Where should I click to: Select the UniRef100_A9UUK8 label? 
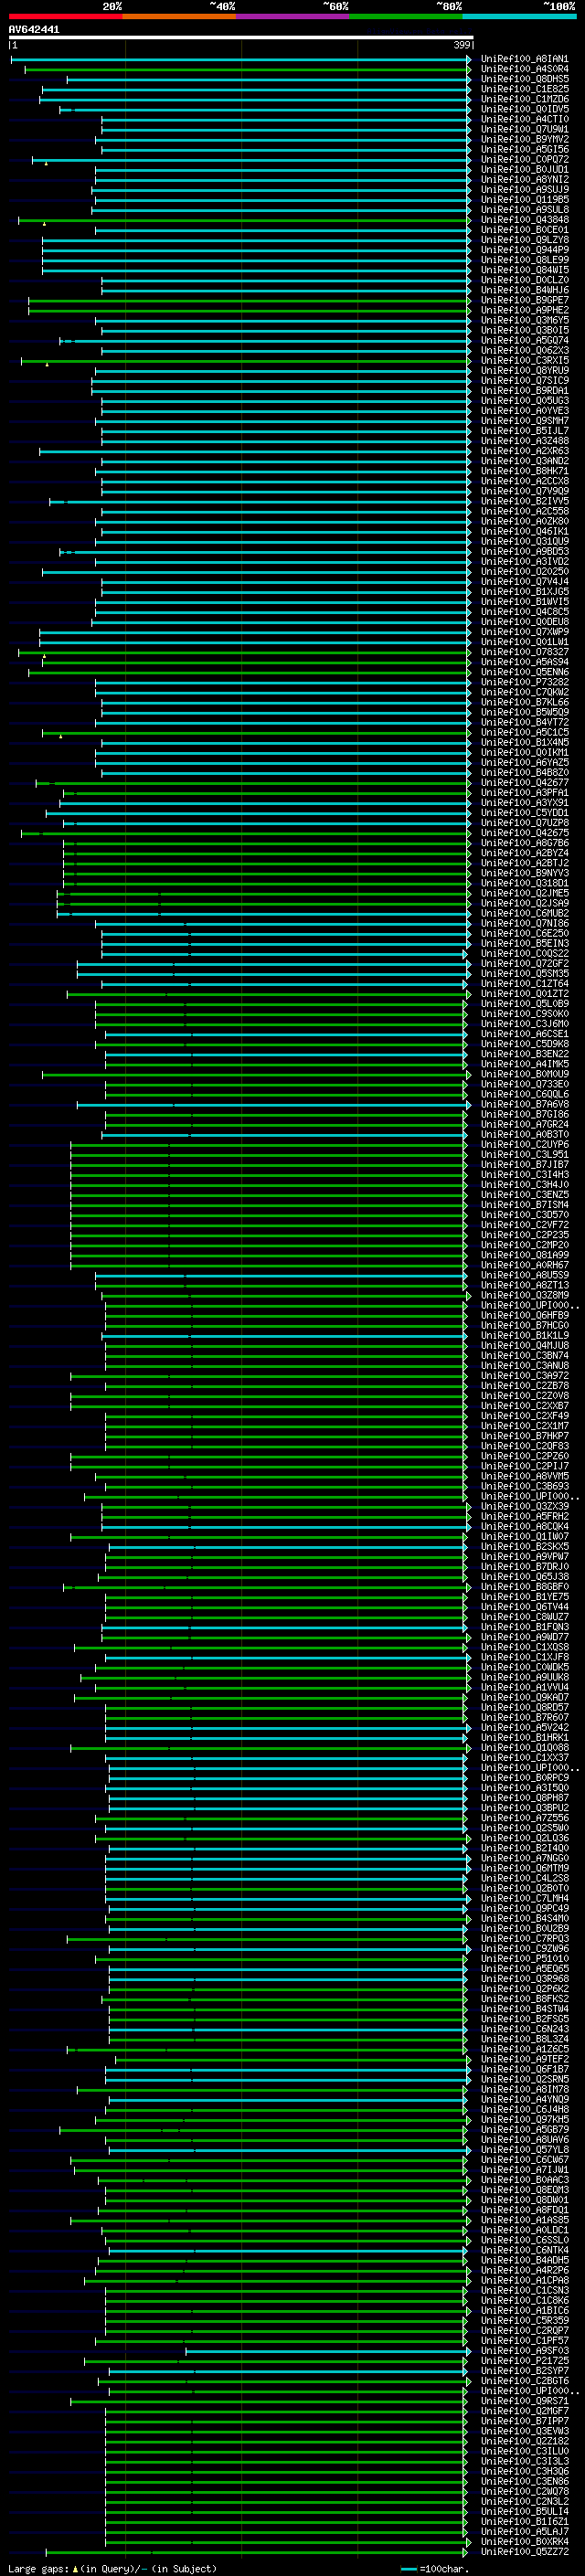coord(524,1677)
